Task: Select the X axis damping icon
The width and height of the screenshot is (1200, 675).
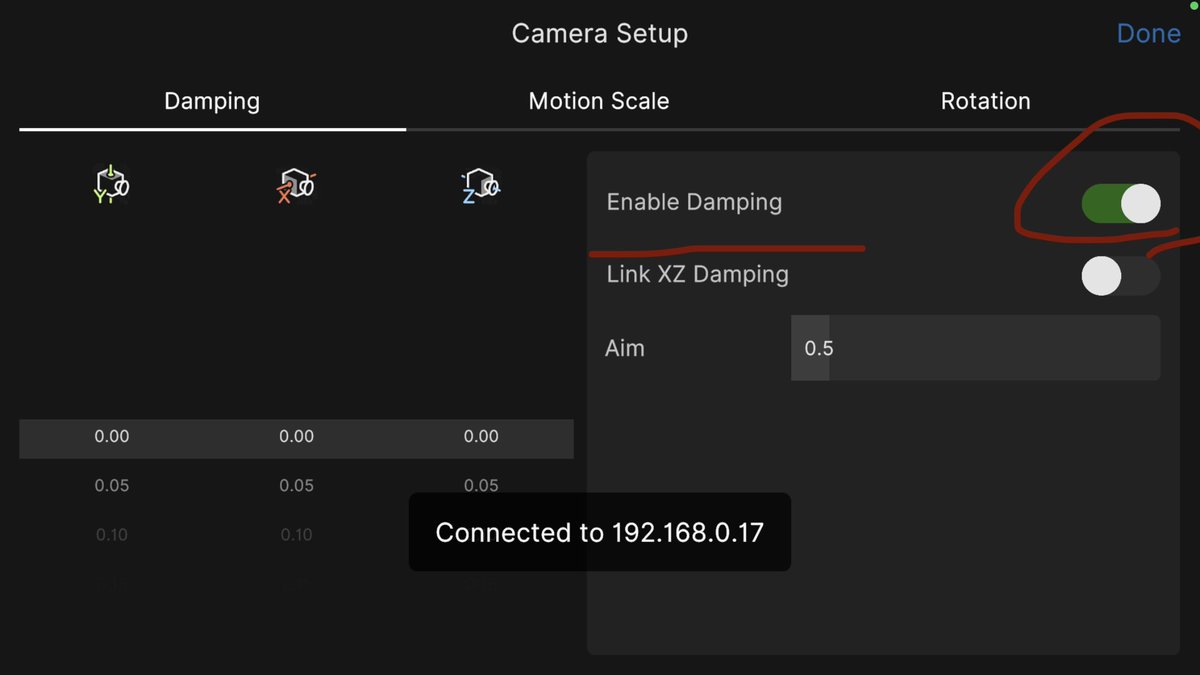Action: pyautogui.click(x=296, y=185)
